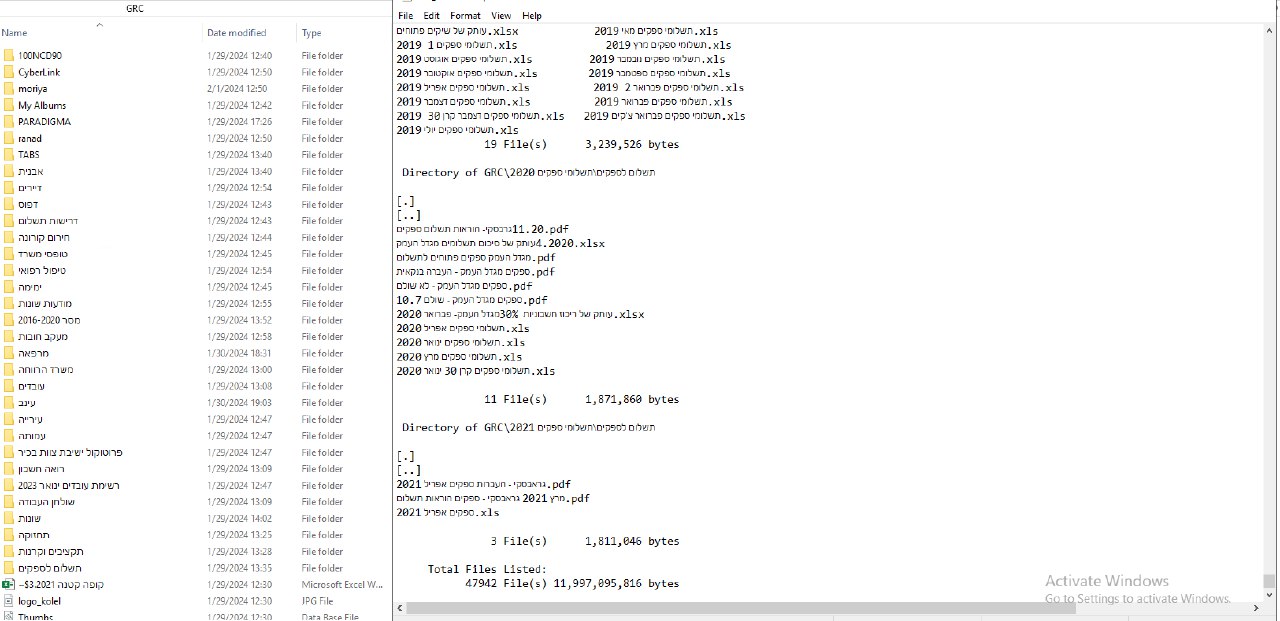The image size is (1280, 621).
Task: Select the My Albums folder icon
Action: (x=8, y=105)
